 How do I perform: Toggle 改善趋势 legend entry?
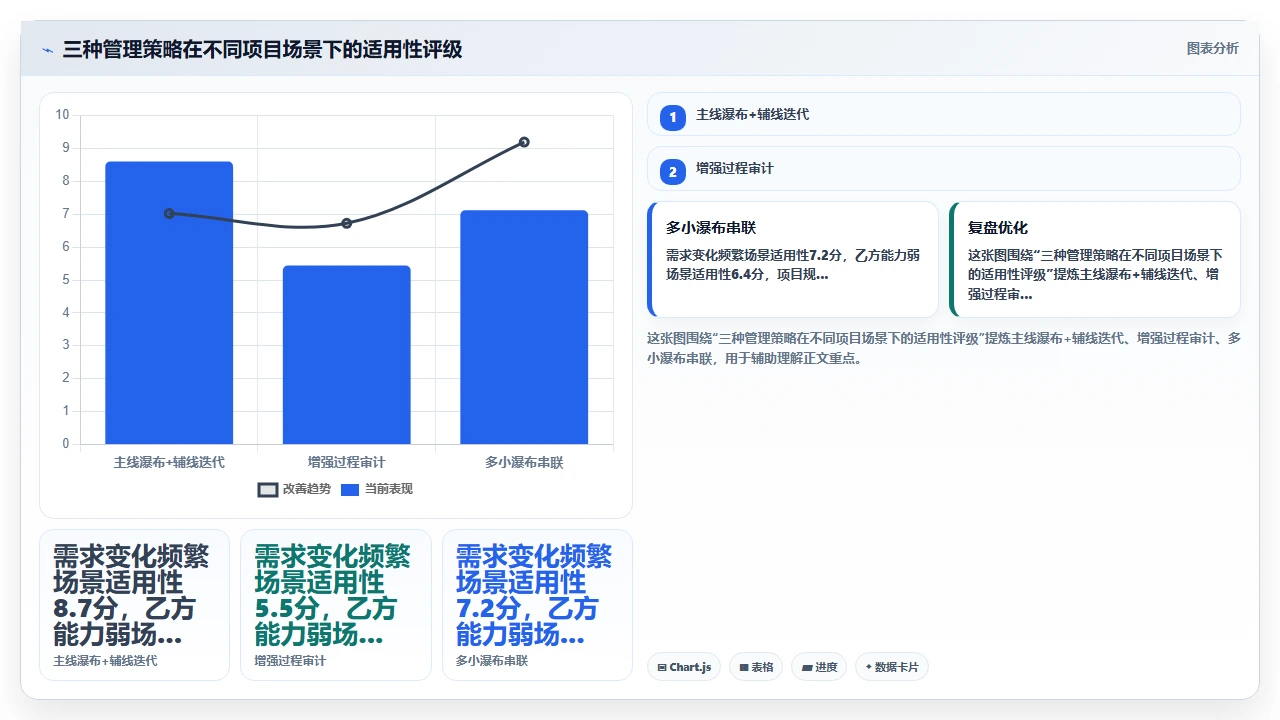294,489
